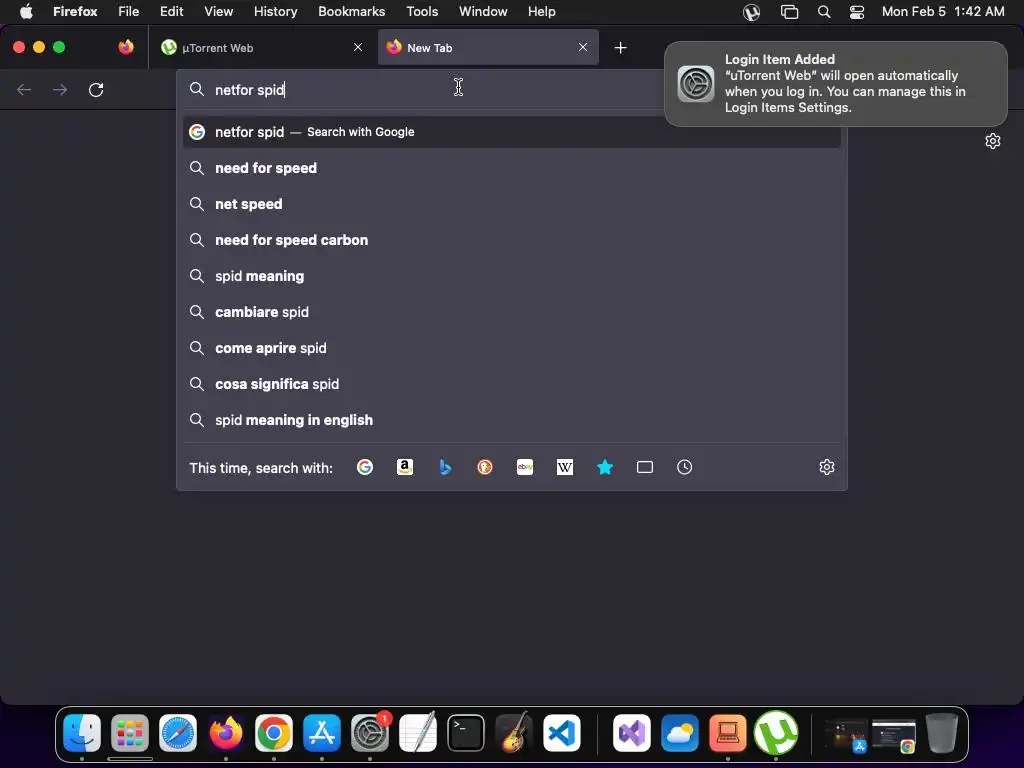This screenshot has height=768, width=1024.
Task: Open the File menu
Action: [129, 12]
